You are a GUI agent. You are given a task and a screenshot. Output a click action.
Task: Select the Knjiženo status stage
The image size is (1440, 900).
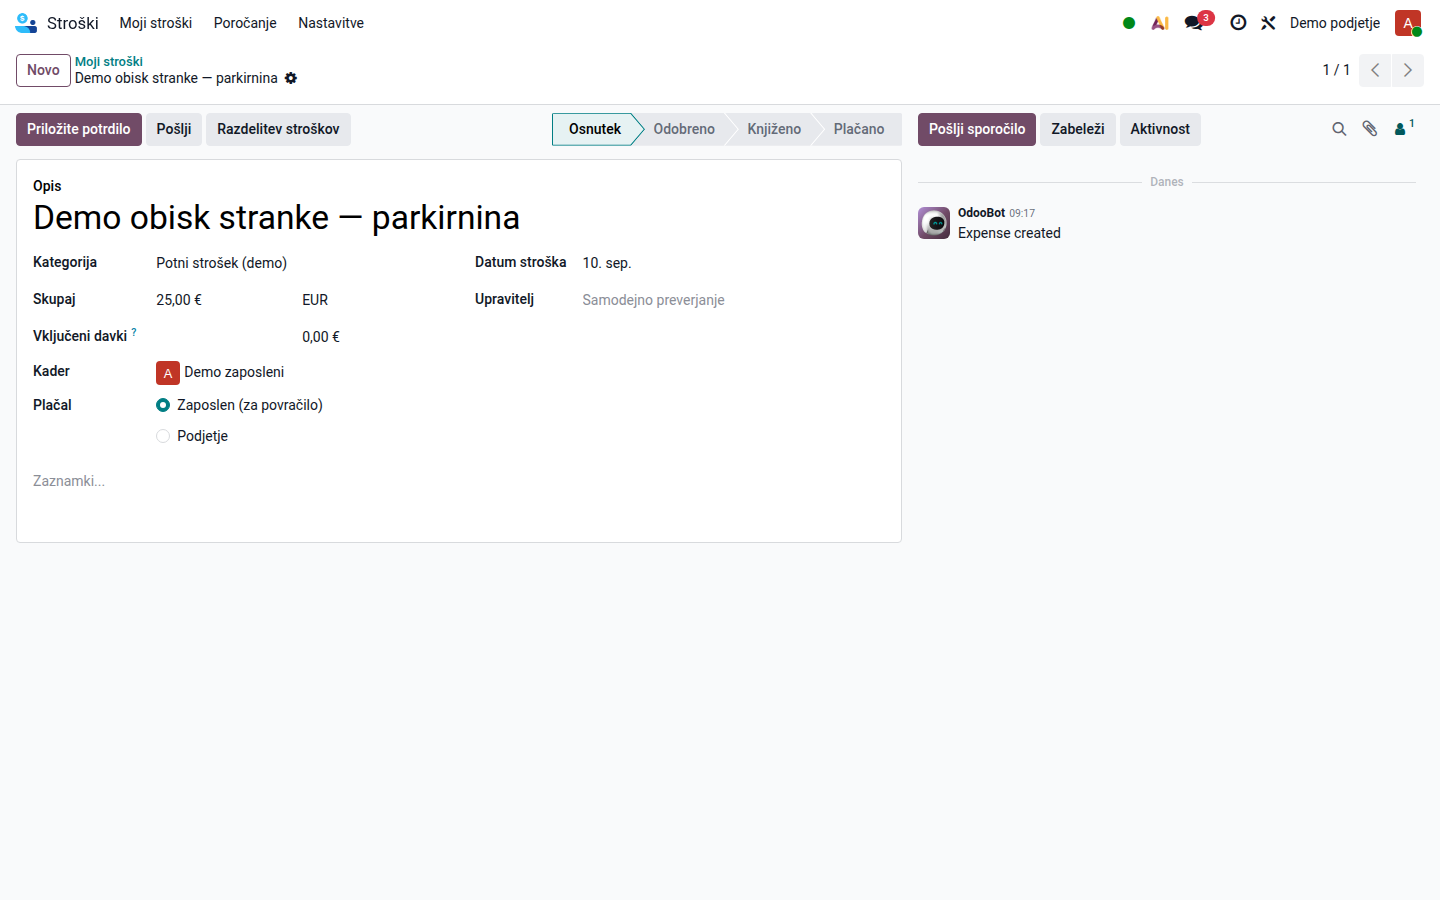click(774, 129)
